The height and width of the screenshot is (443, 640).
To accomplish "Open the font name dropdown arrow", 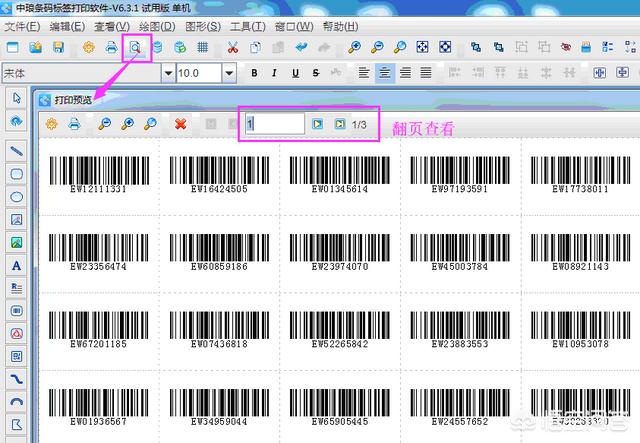I will [168, 73].
